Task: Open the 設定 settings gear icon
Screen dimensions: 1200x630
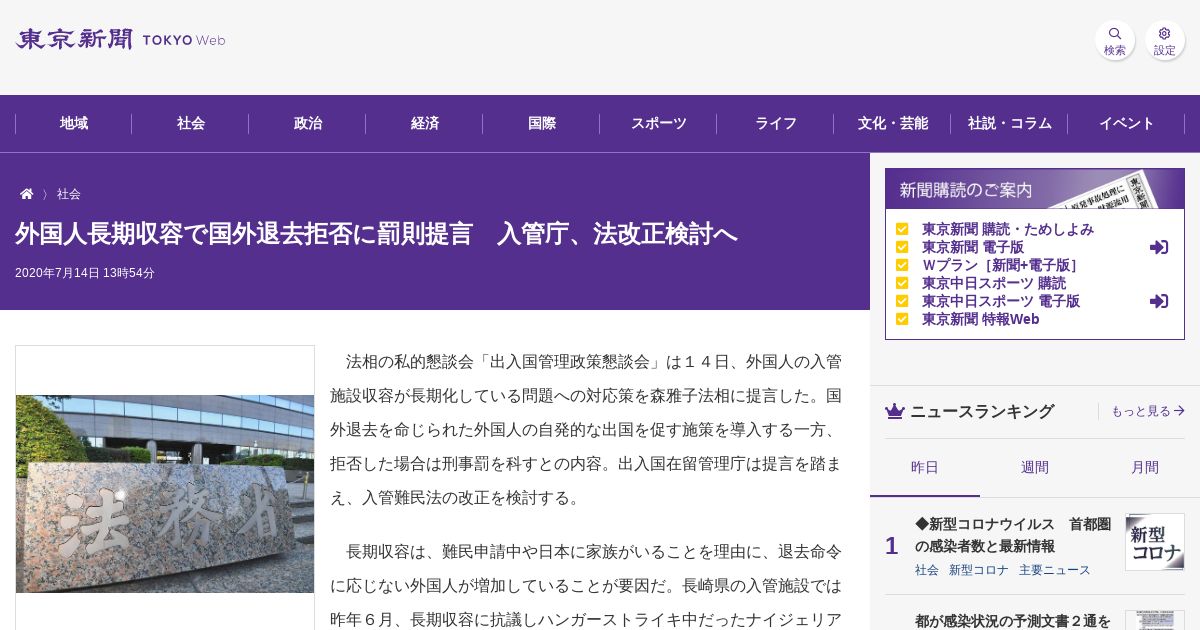Action: pos(1165,40)
